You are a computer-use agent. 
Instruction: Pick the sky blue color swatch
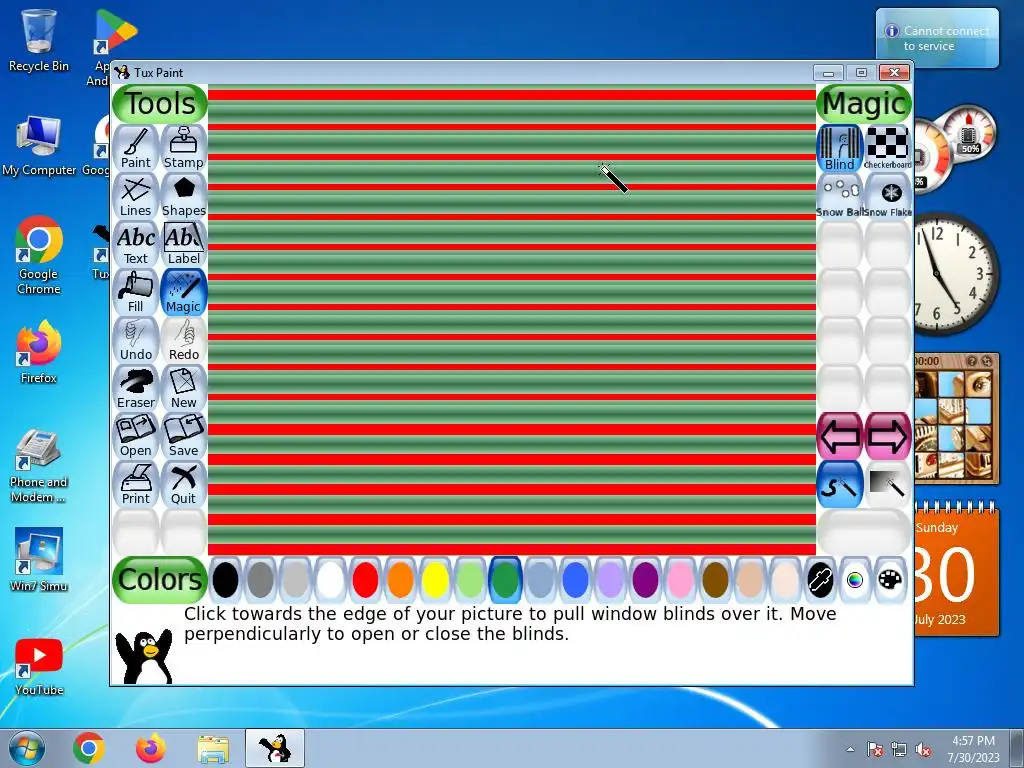(x=540, y=579)
